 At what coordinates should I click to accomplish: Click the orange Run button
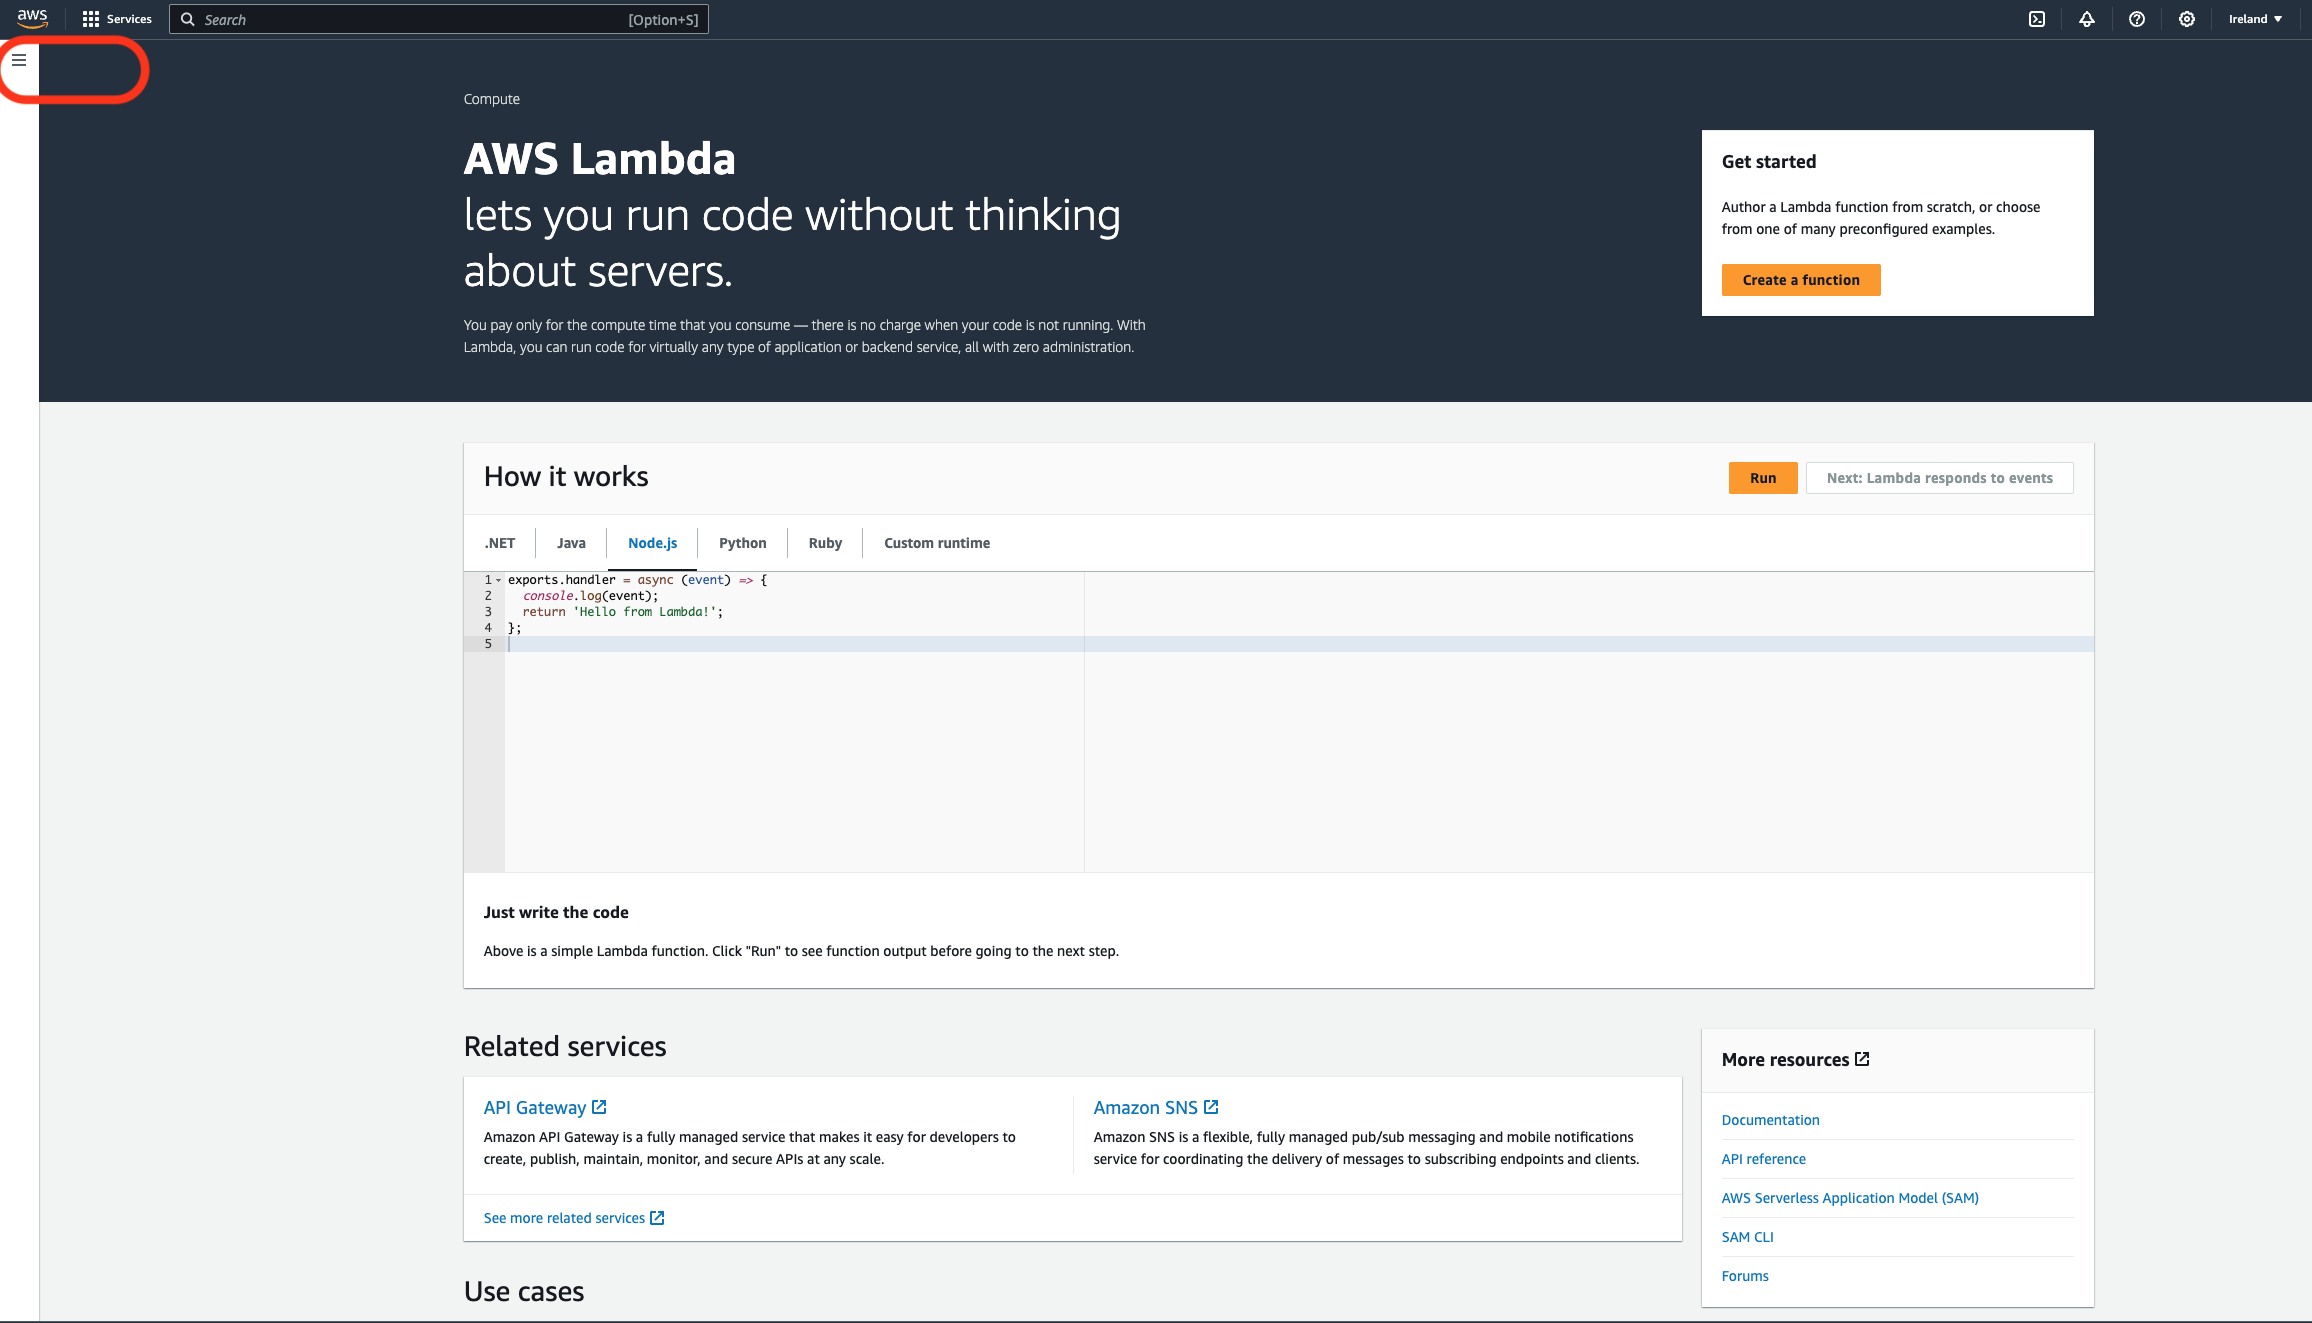tap(1763, 478)
